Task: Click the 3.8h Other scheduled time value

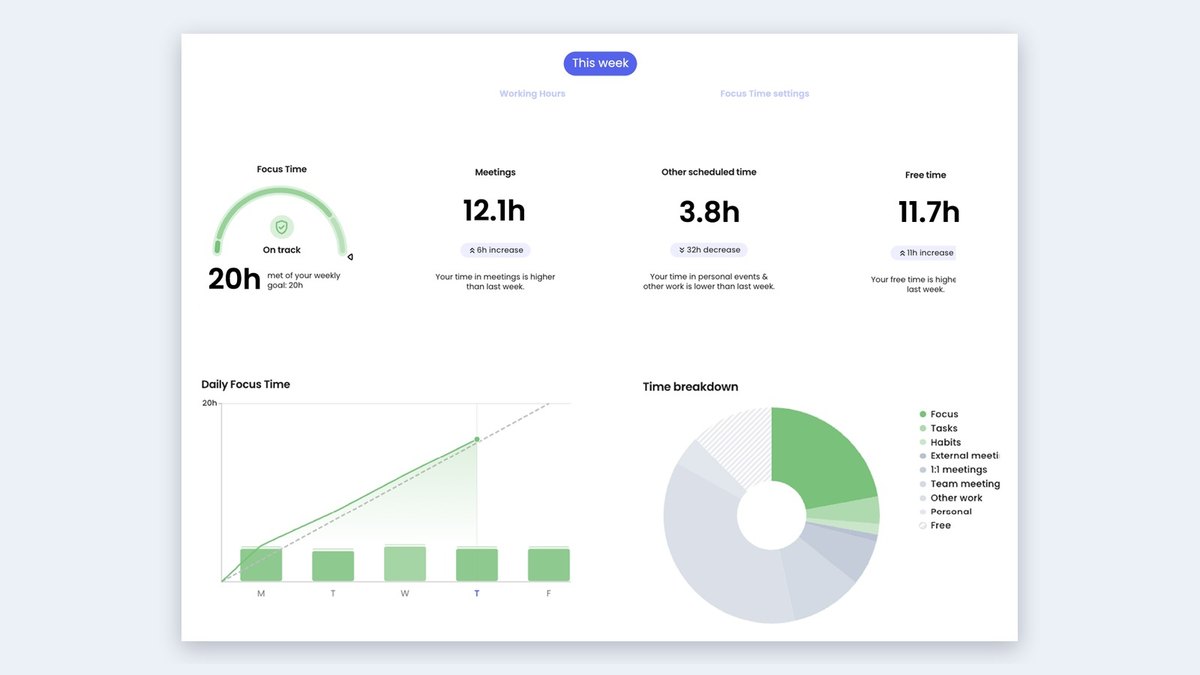Action: [x=709, y=212]
